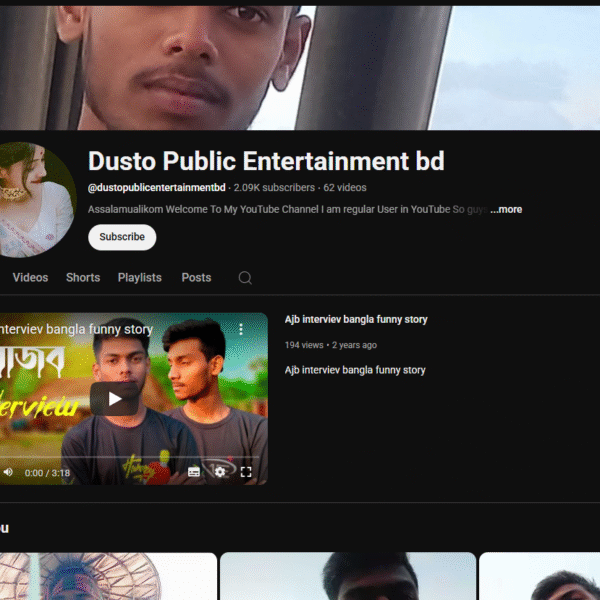This screenshot has width=600, height=600.
Task: Go to the Posts tab
Action: point(196,277)
